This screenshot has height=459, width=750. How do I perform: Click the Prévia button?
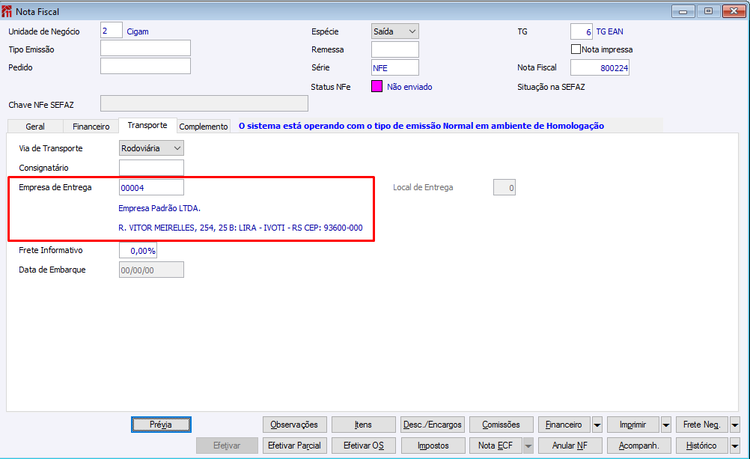pos(161,425)
